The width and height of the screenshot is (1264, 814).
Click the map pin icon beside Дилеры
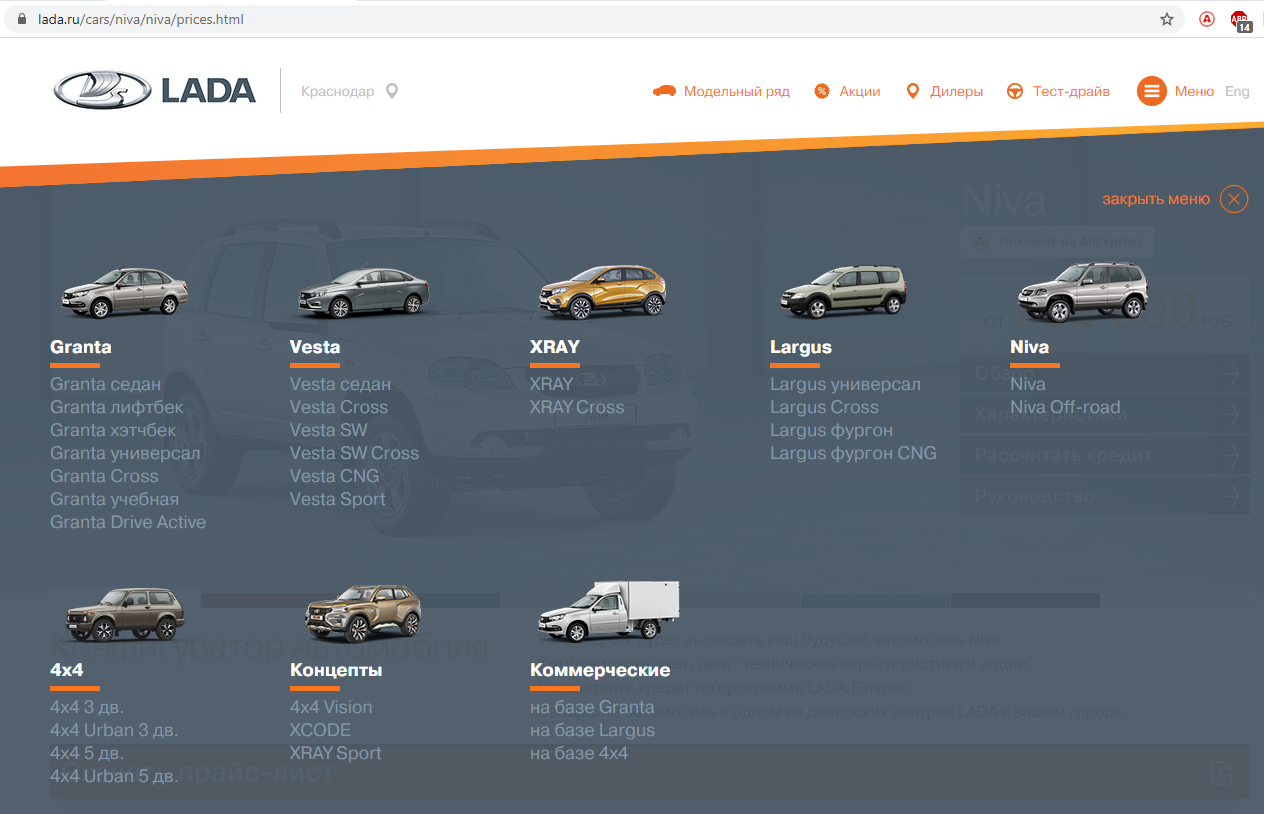(912, 91)
